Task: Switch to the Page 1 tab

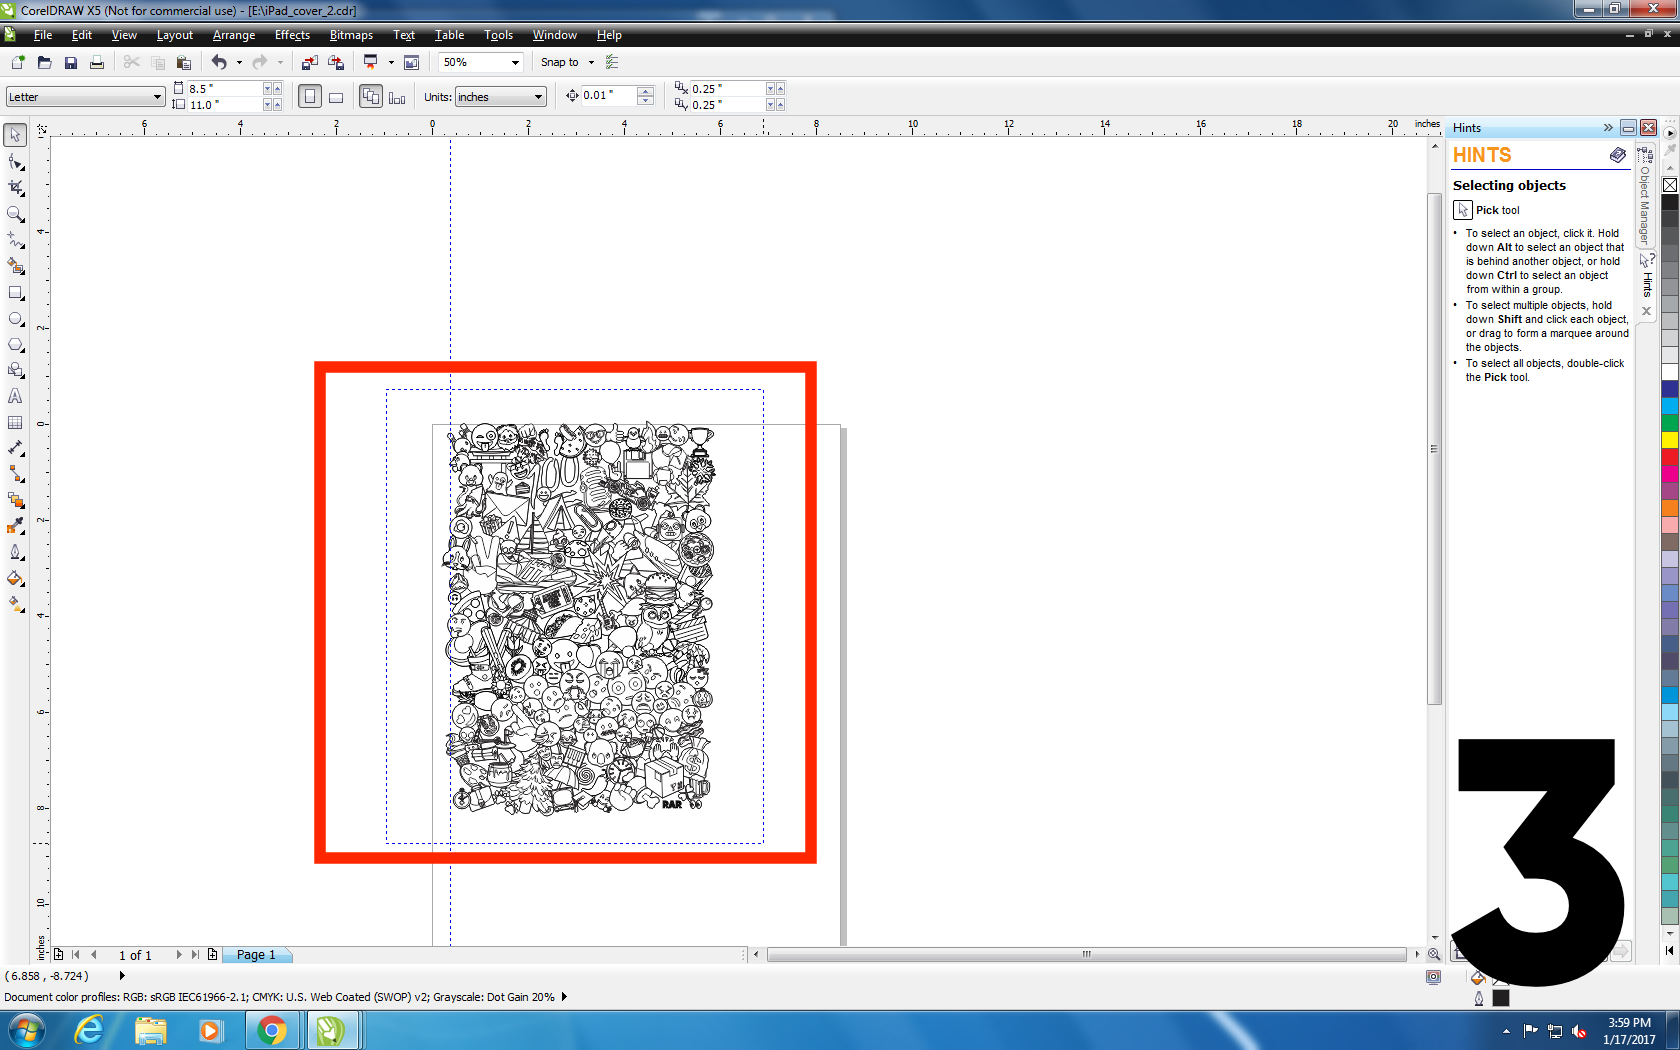Action: [x=256, y=955]
